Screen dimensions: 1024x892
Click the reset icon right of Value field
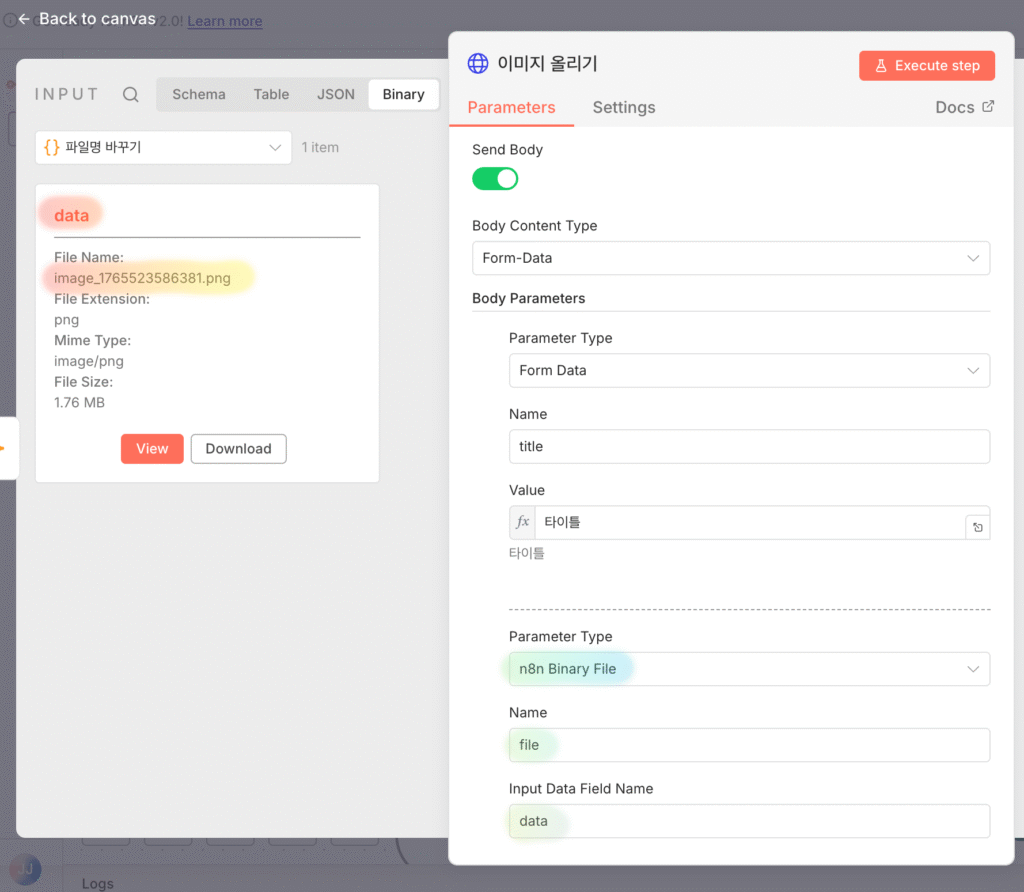click(977, 527)
